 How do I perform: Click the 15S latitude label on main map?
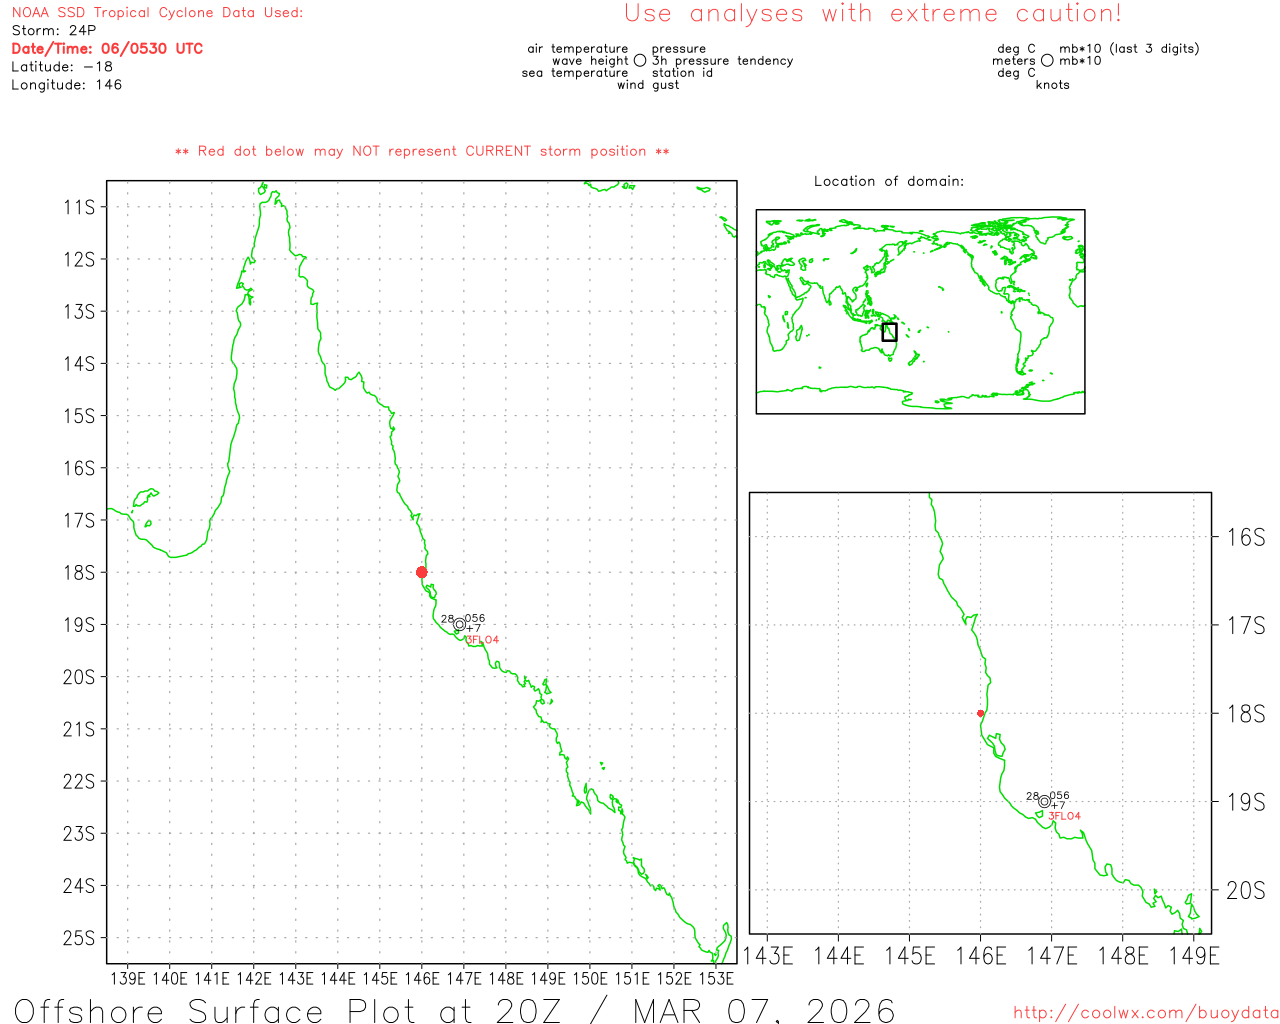click(x=79, y=416)
